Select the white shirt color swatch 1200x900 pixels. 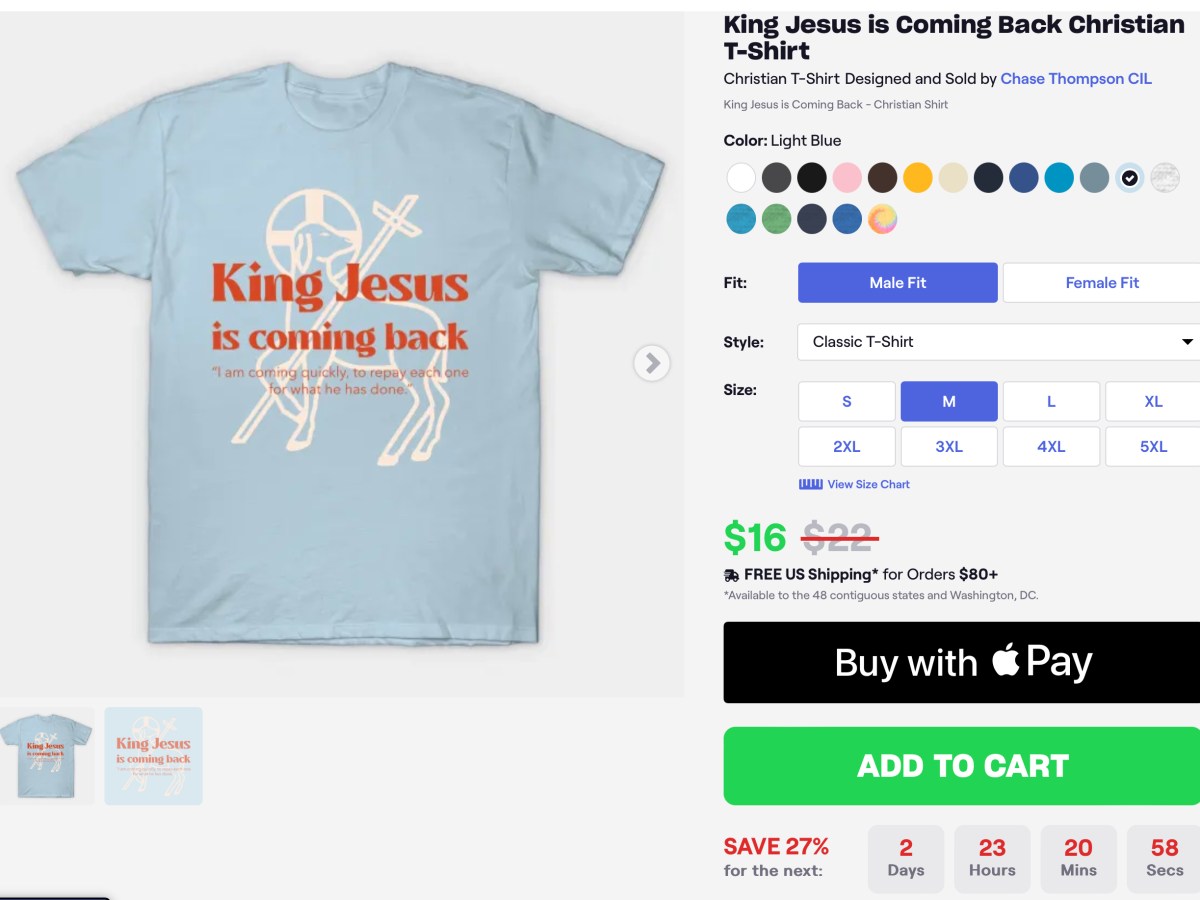(740, 177)
